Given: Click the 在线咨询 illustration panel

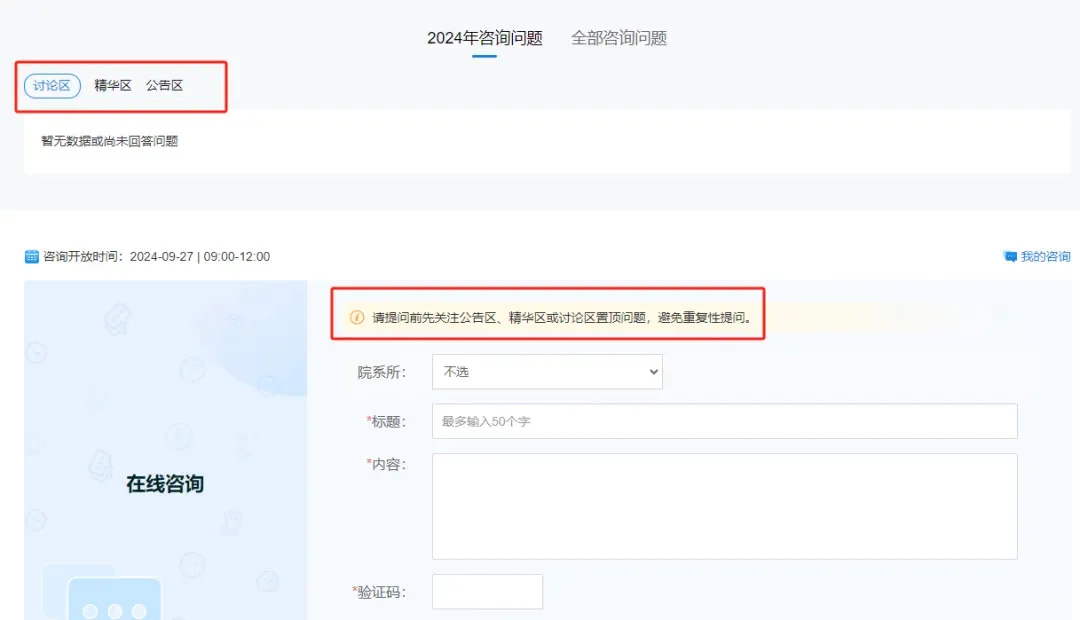Looking at the screenshot, I should click(163, 450).
